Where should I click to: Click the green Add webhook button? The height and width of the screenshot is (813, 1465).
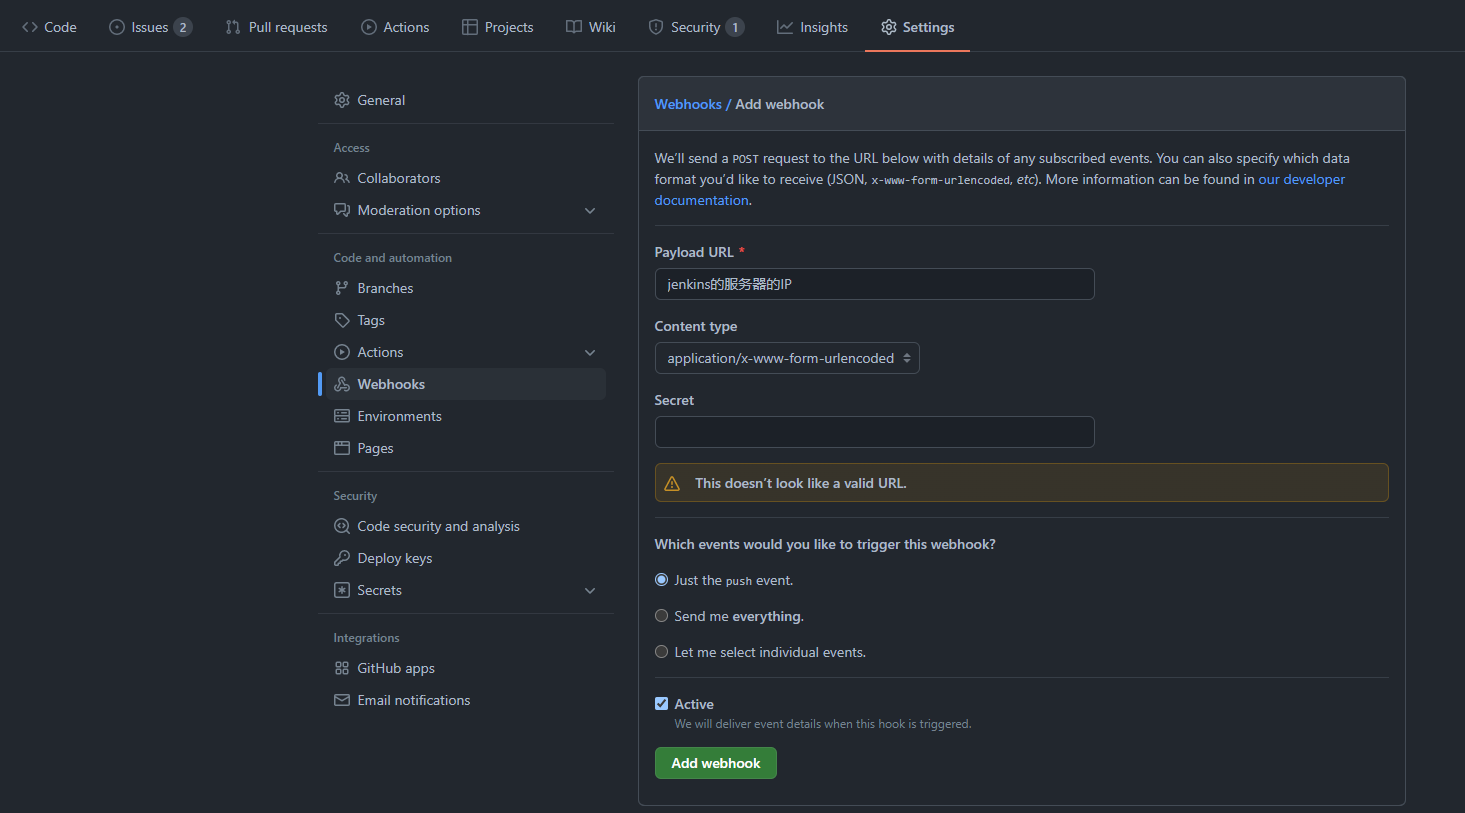click(x=715, y=763)
